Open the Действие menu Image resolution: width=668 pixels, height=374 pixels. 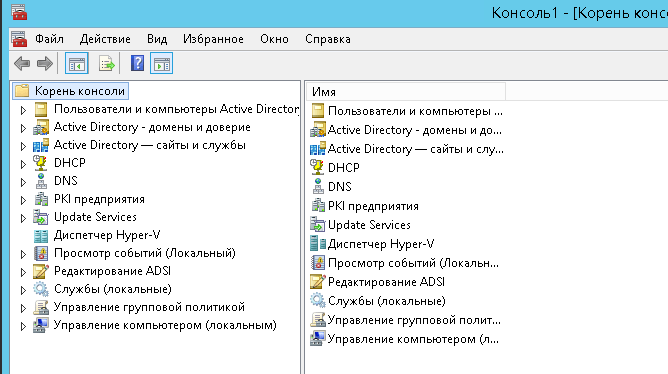click(x=105, y=39)
